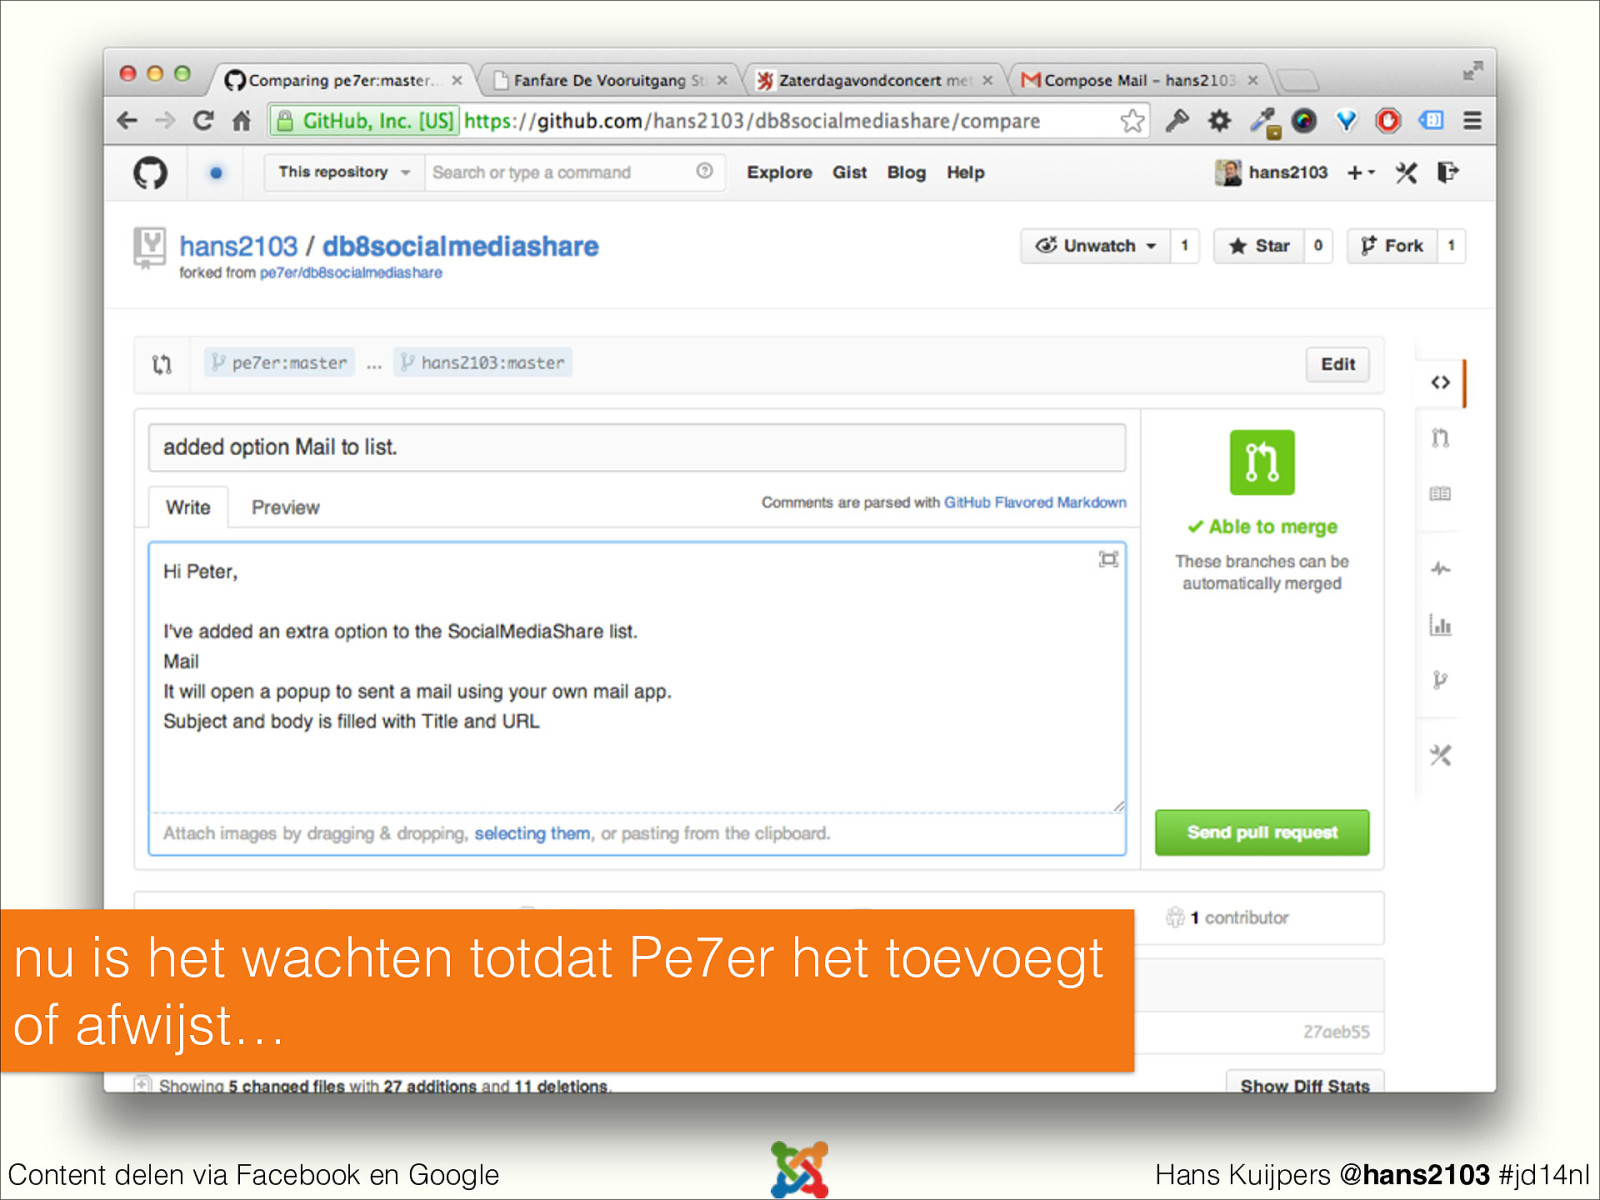Open the Compose Mail browser tab

[x=1140, y=80]
